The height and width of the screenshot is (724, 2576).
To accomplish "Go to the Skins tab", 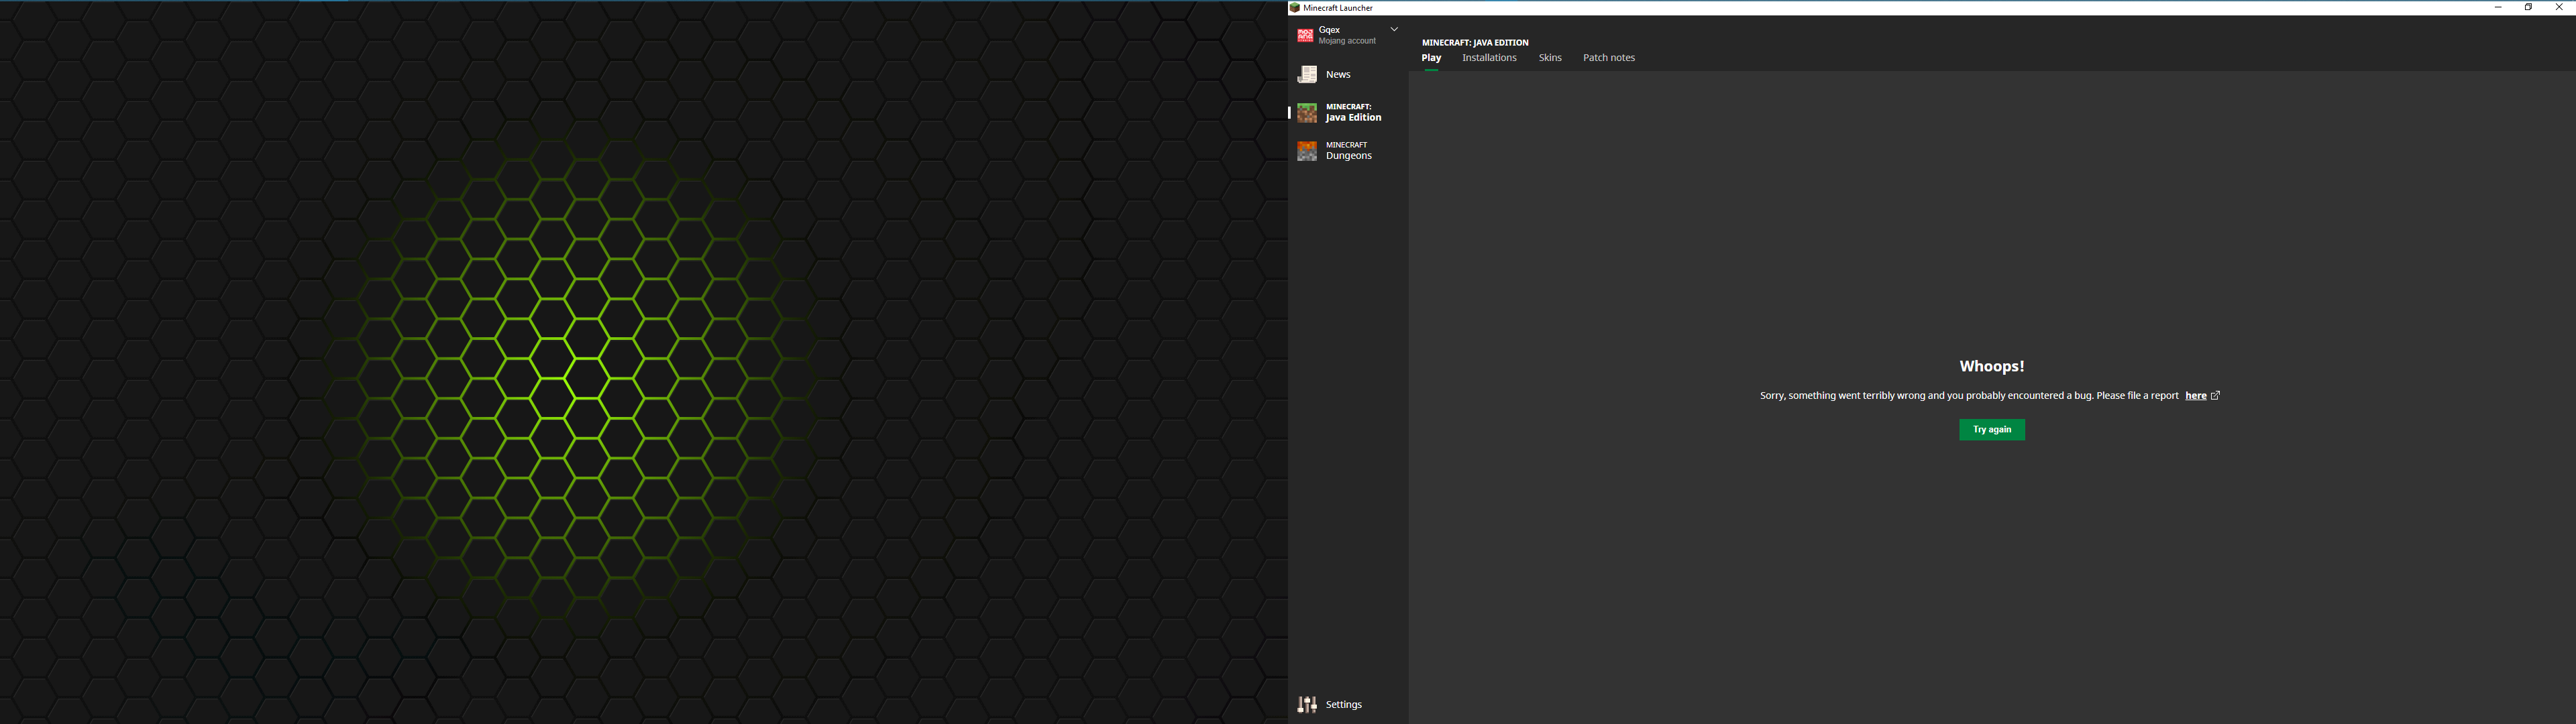I will [1550, 58].
